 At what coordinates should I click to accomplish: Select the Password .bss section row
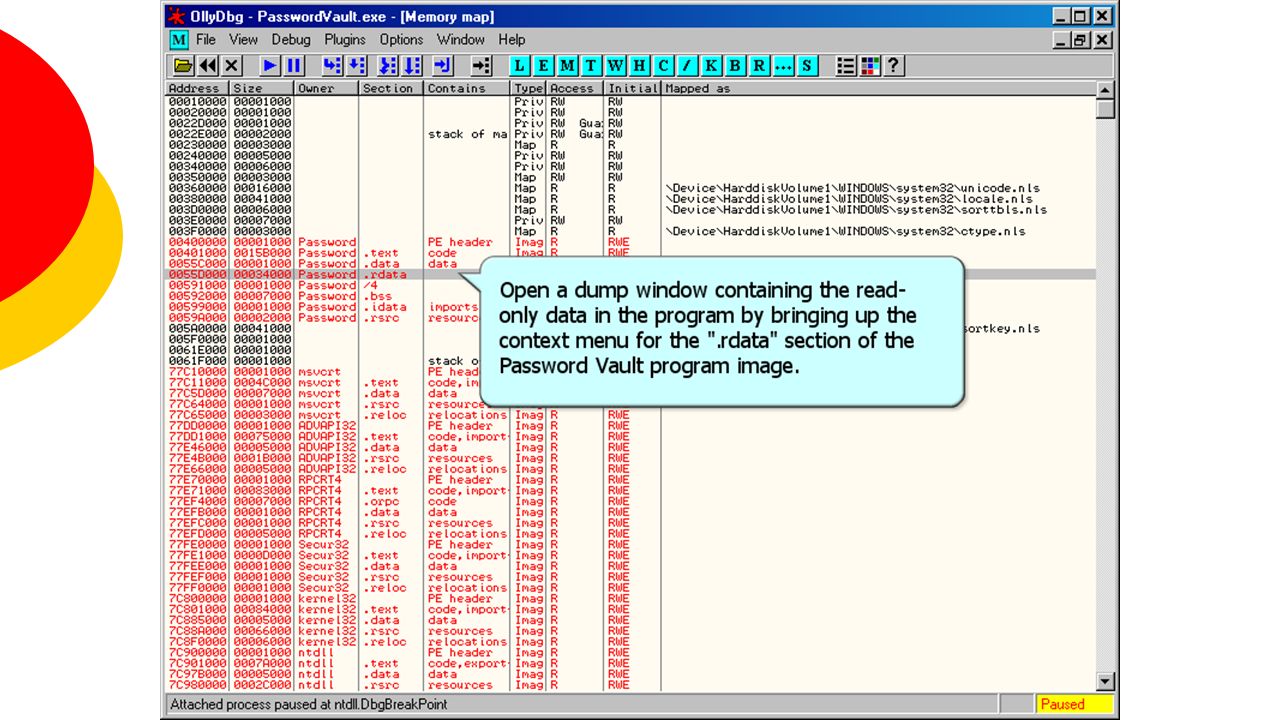click(x=630, y=296)
